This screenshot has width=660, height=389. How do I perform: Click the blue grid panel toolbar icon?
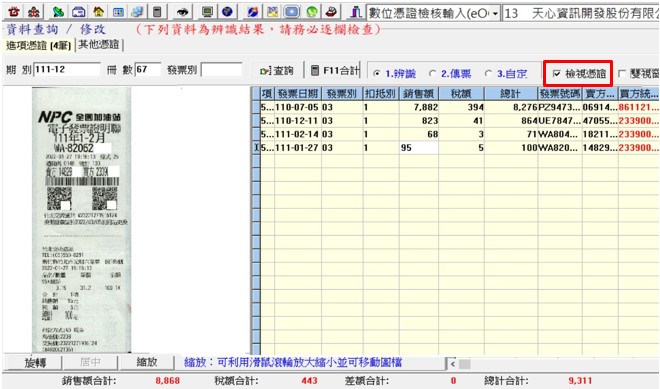pyautogui.click(x=119, y=12)
